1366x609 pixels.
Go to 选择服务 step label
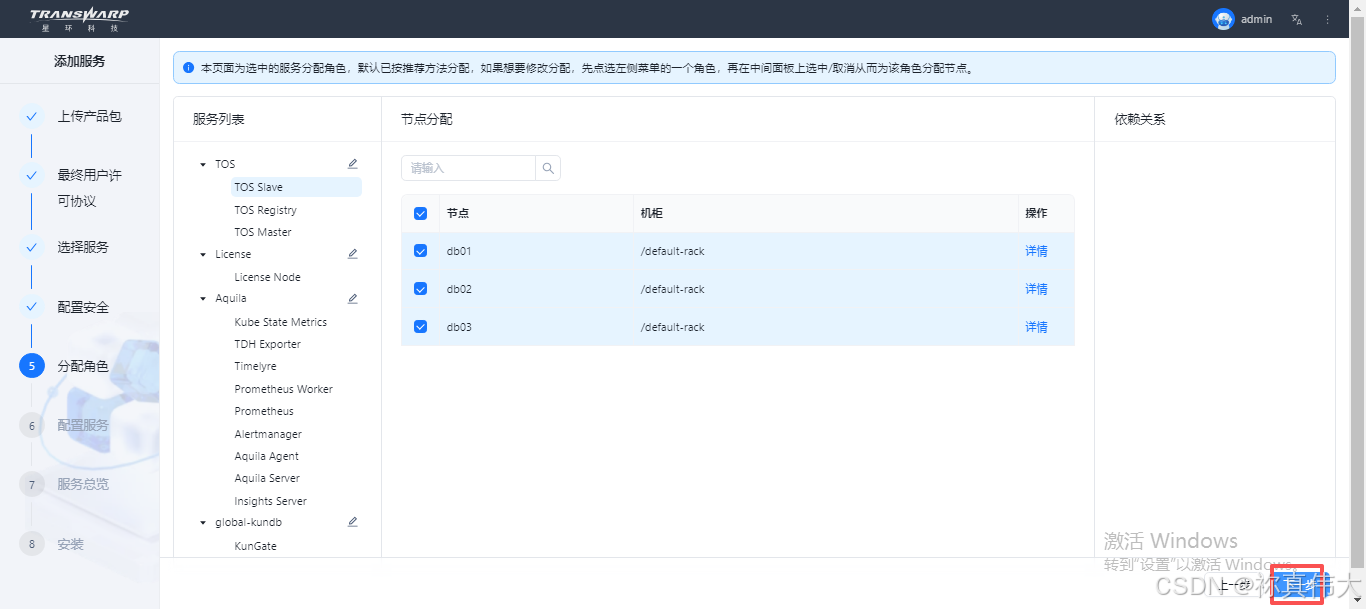point(83,247)
